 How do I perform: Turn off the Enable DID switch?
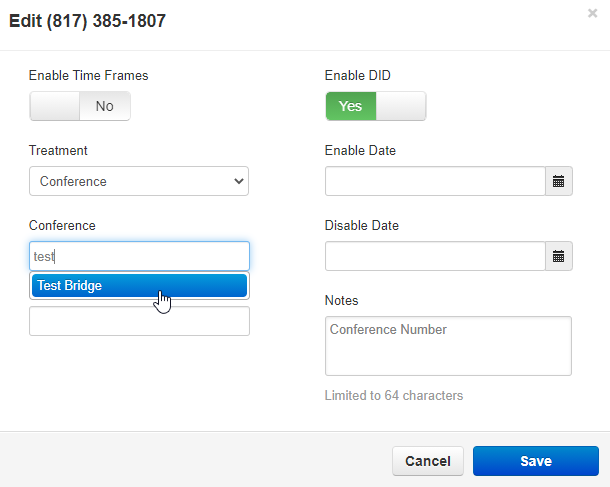click(375, 106)
